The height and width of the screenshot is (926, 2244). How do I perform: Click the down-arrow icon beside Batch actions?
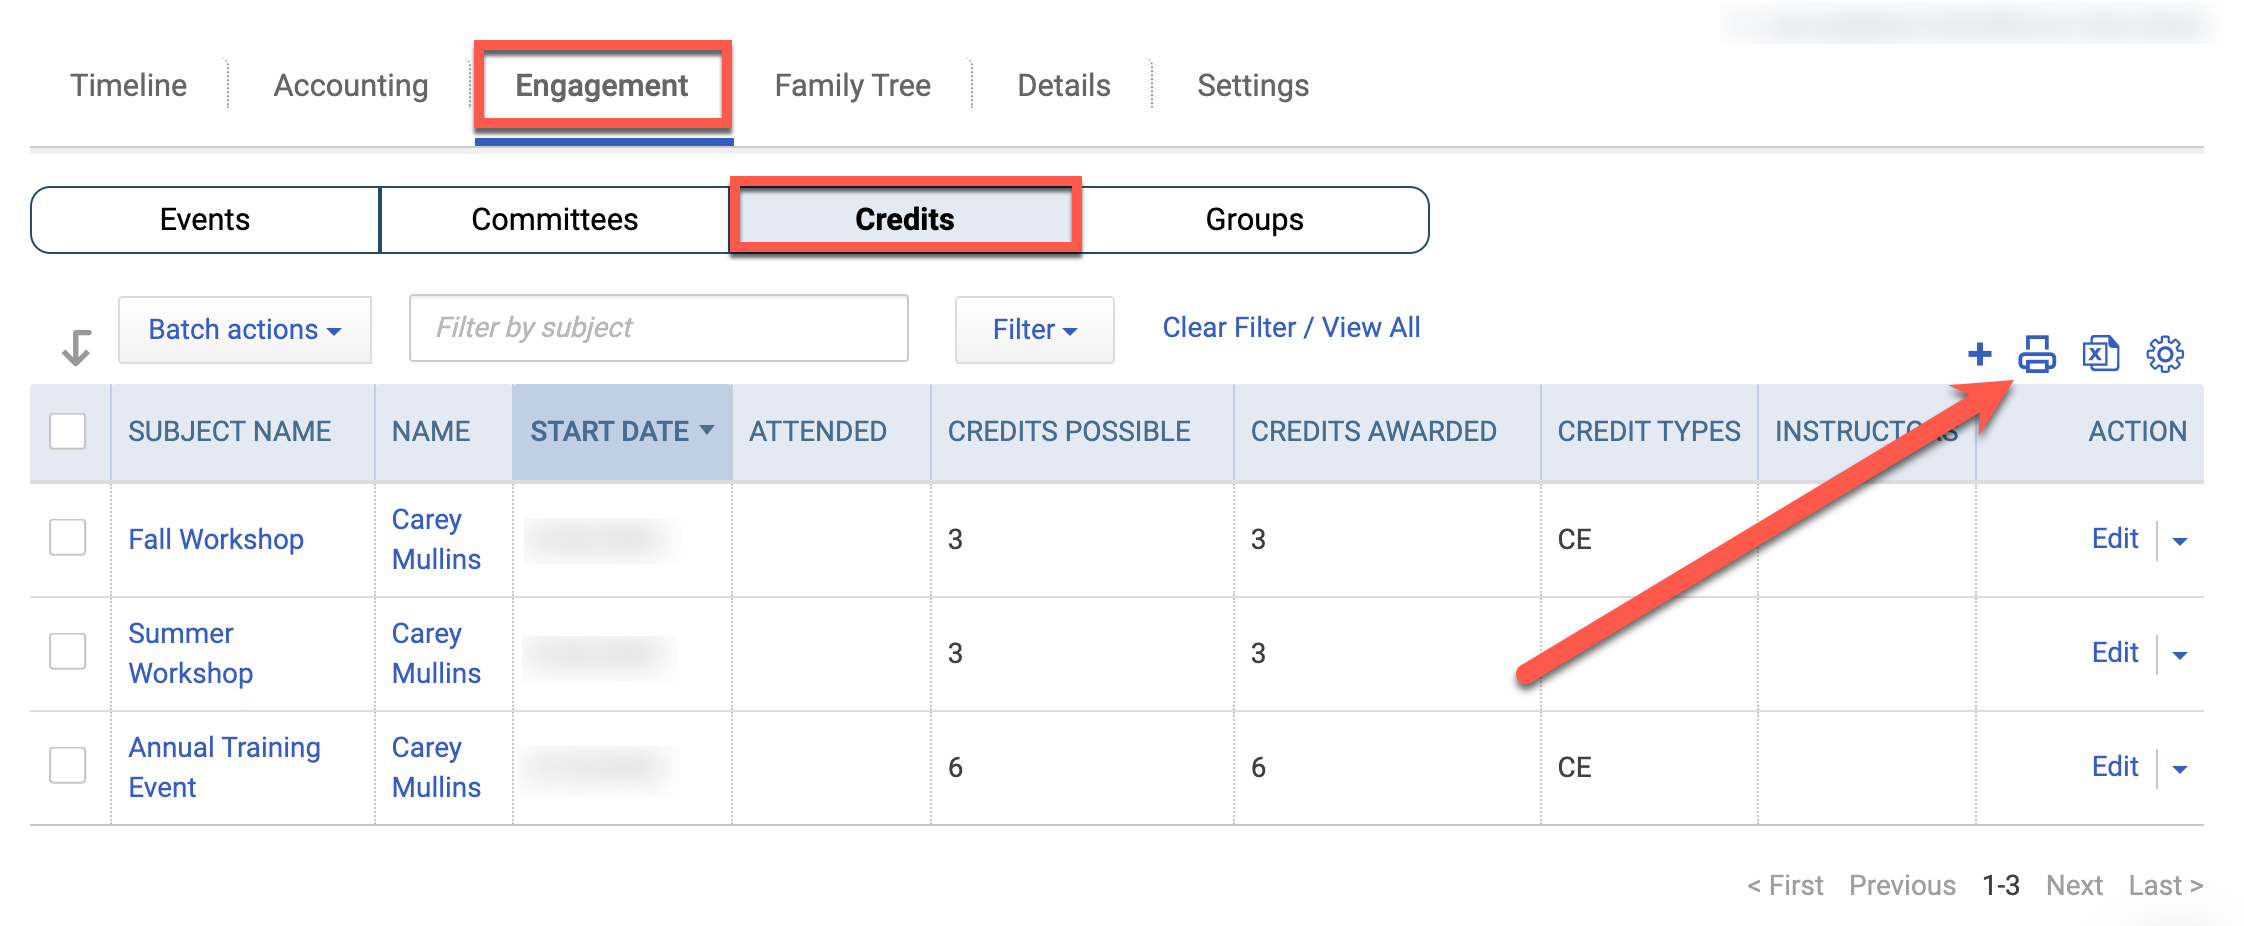76,347
